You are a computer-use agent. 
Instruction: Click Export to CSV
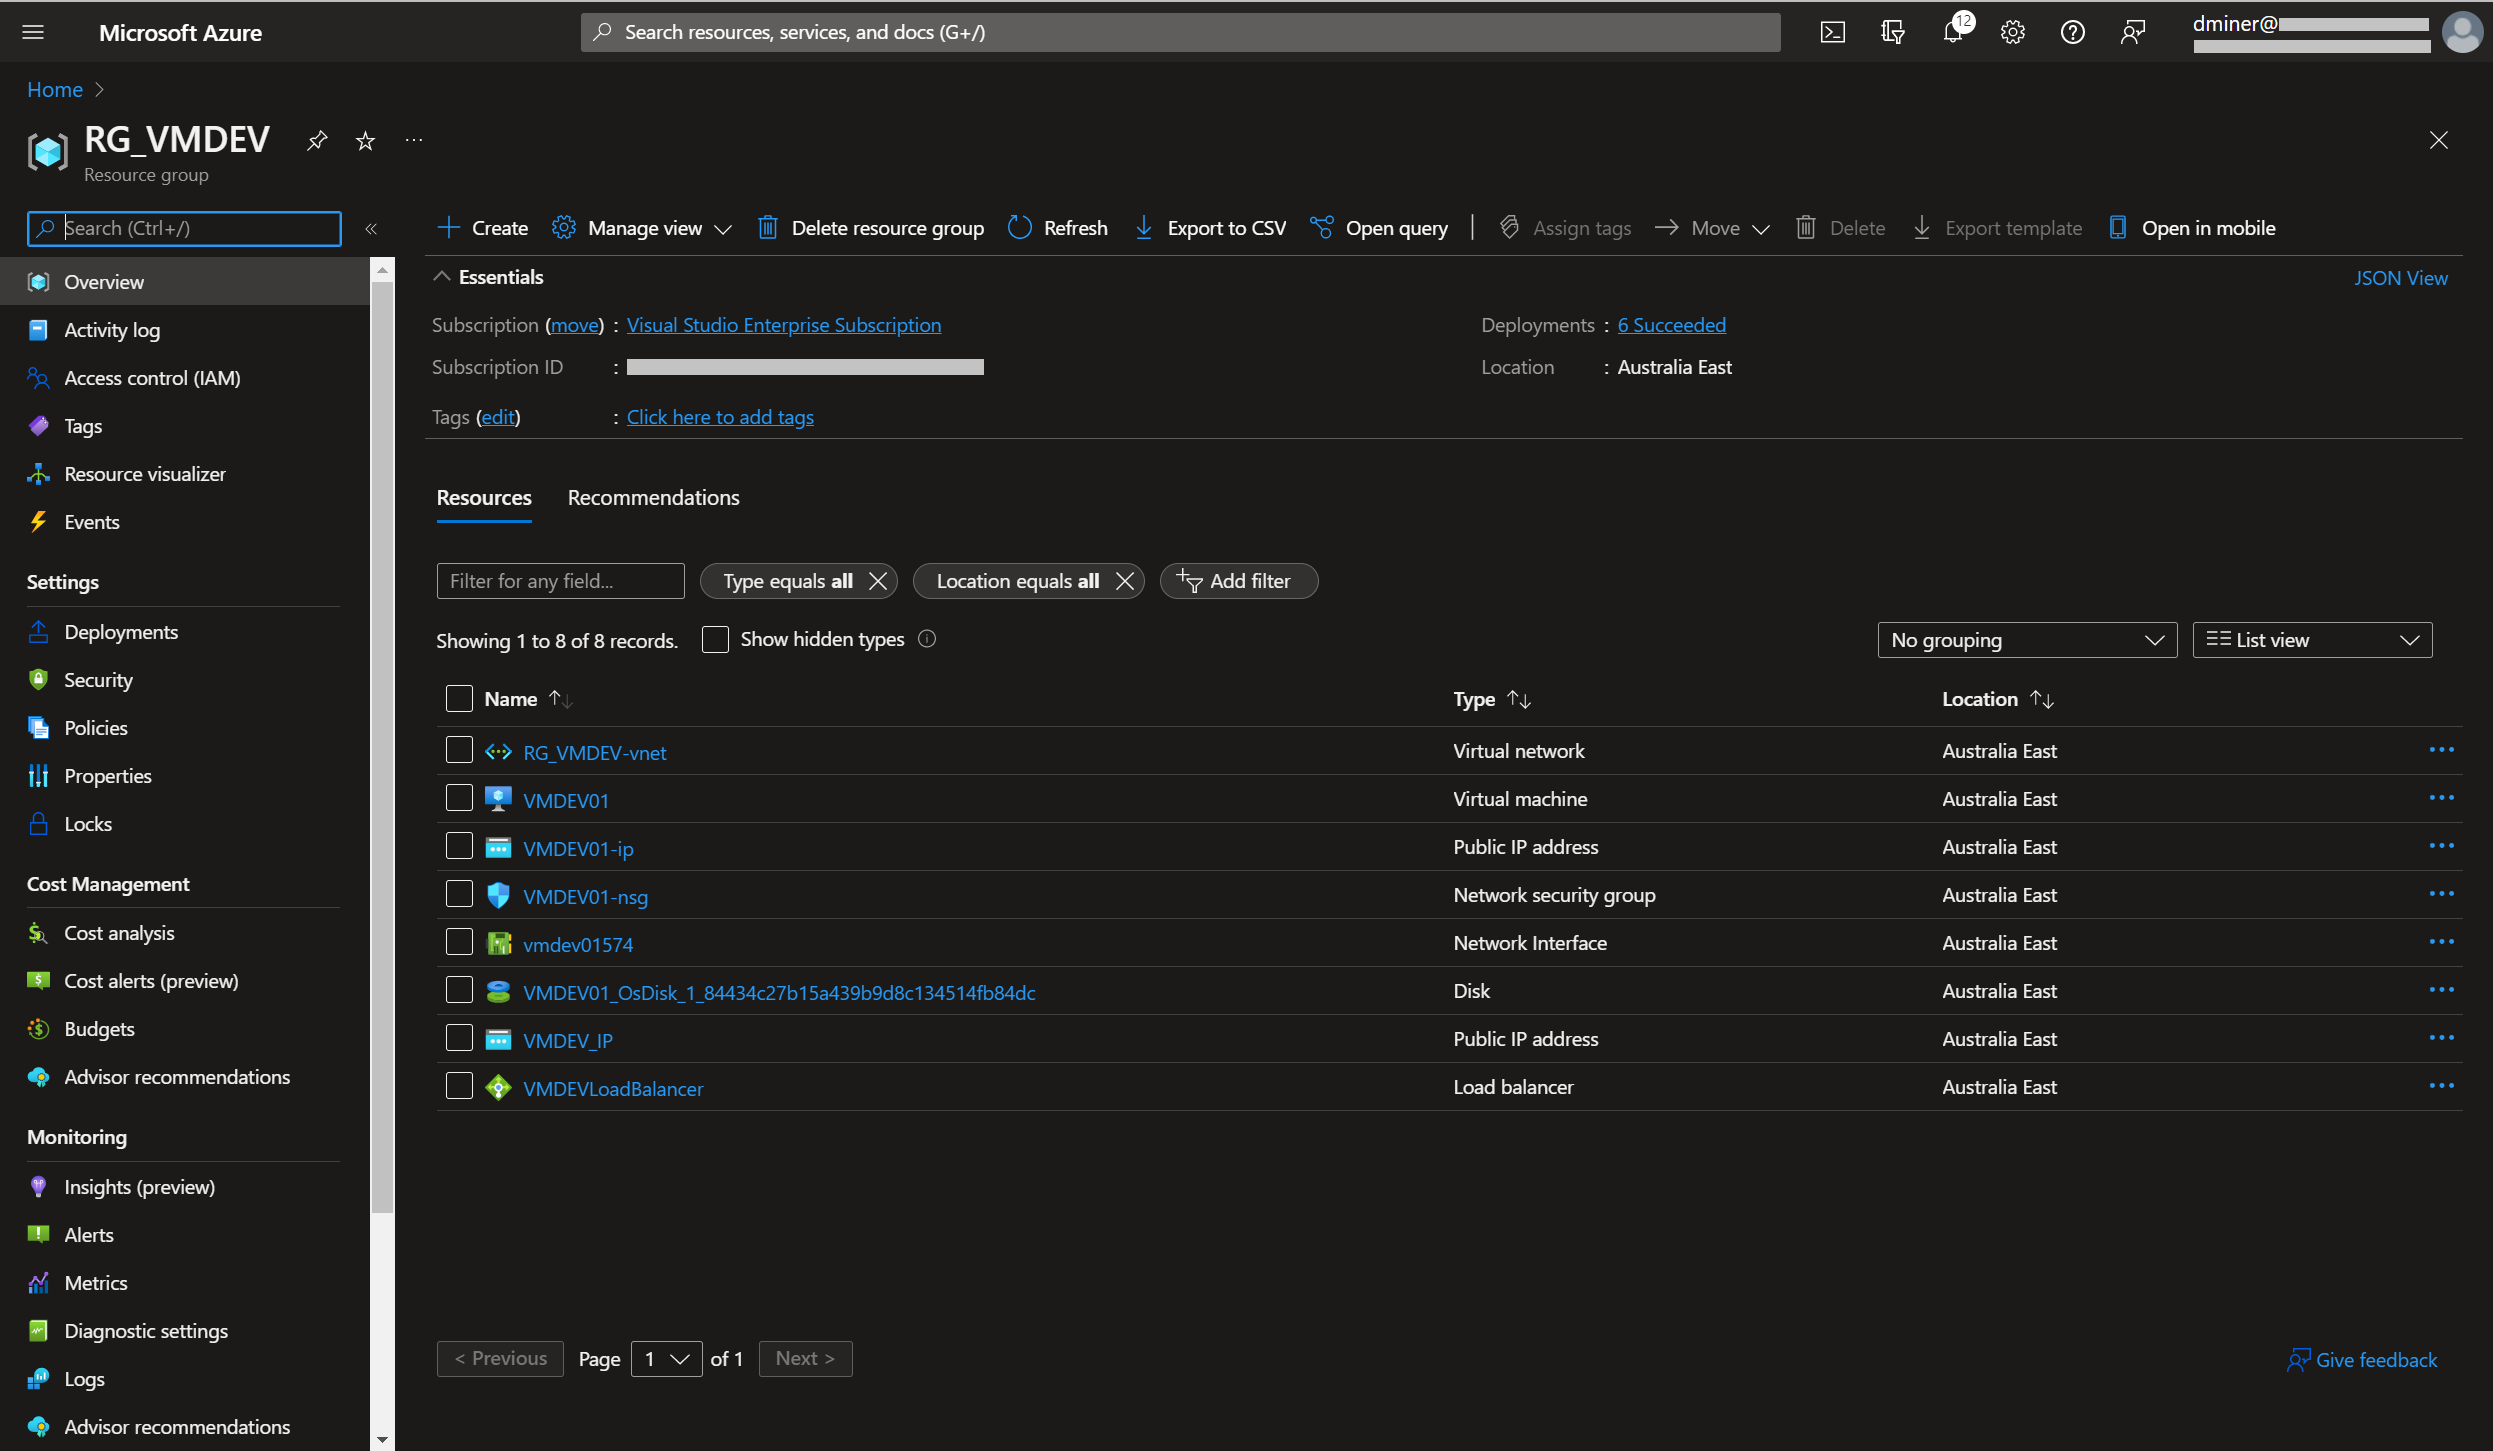tap(1210, 228)
